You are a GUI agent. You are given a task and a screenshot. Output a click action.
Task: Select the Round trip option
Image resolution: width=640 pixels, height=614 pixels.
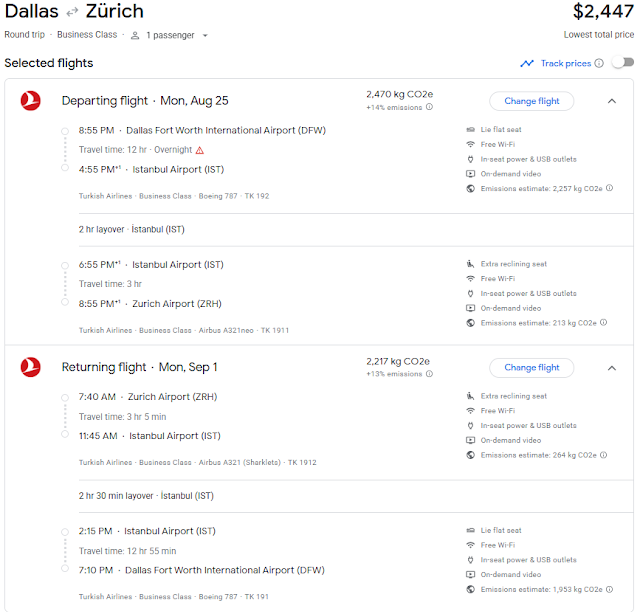(25, 35)
